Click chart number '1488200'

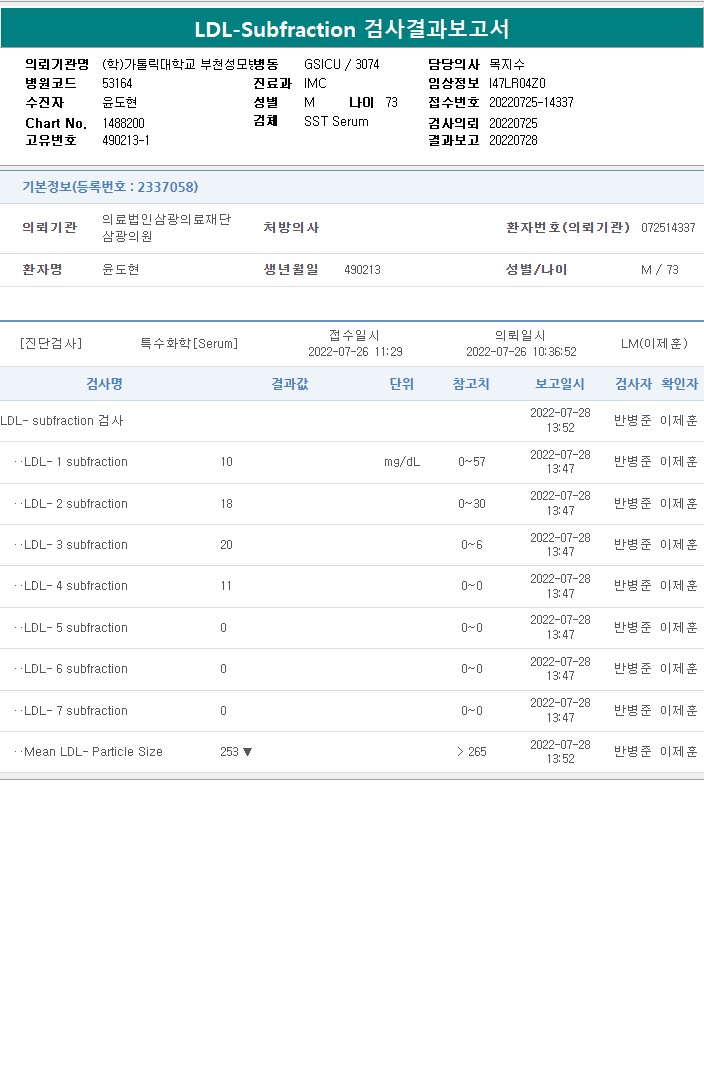click(x=123, y=124)
